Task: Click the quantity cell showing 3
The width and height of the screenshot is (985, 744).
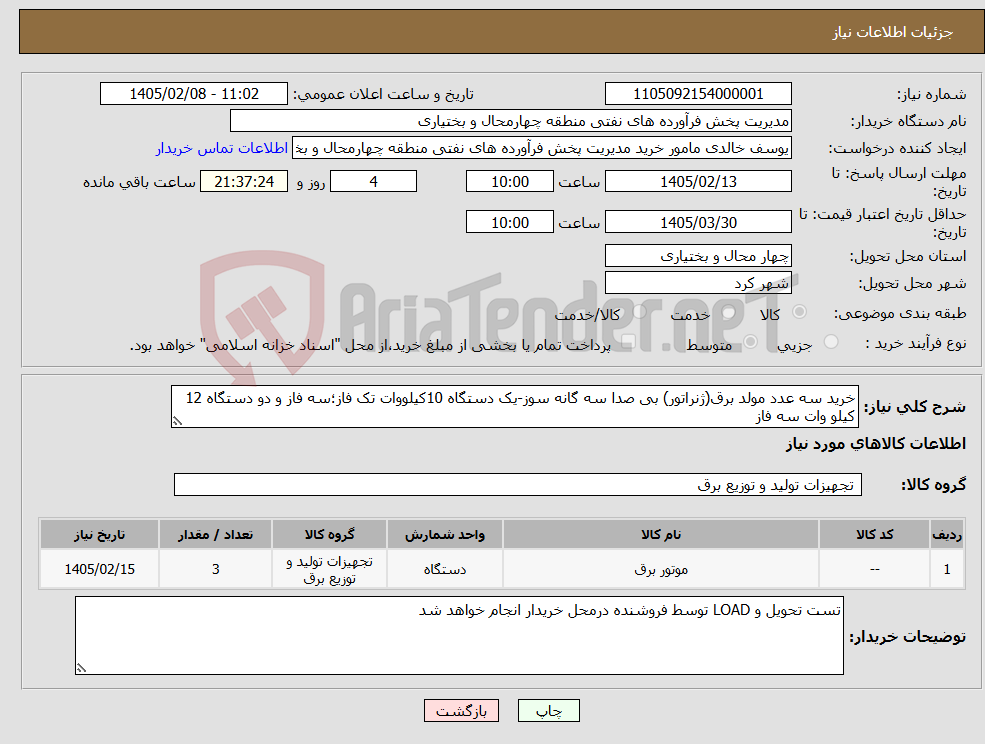Action: [215, 569]
